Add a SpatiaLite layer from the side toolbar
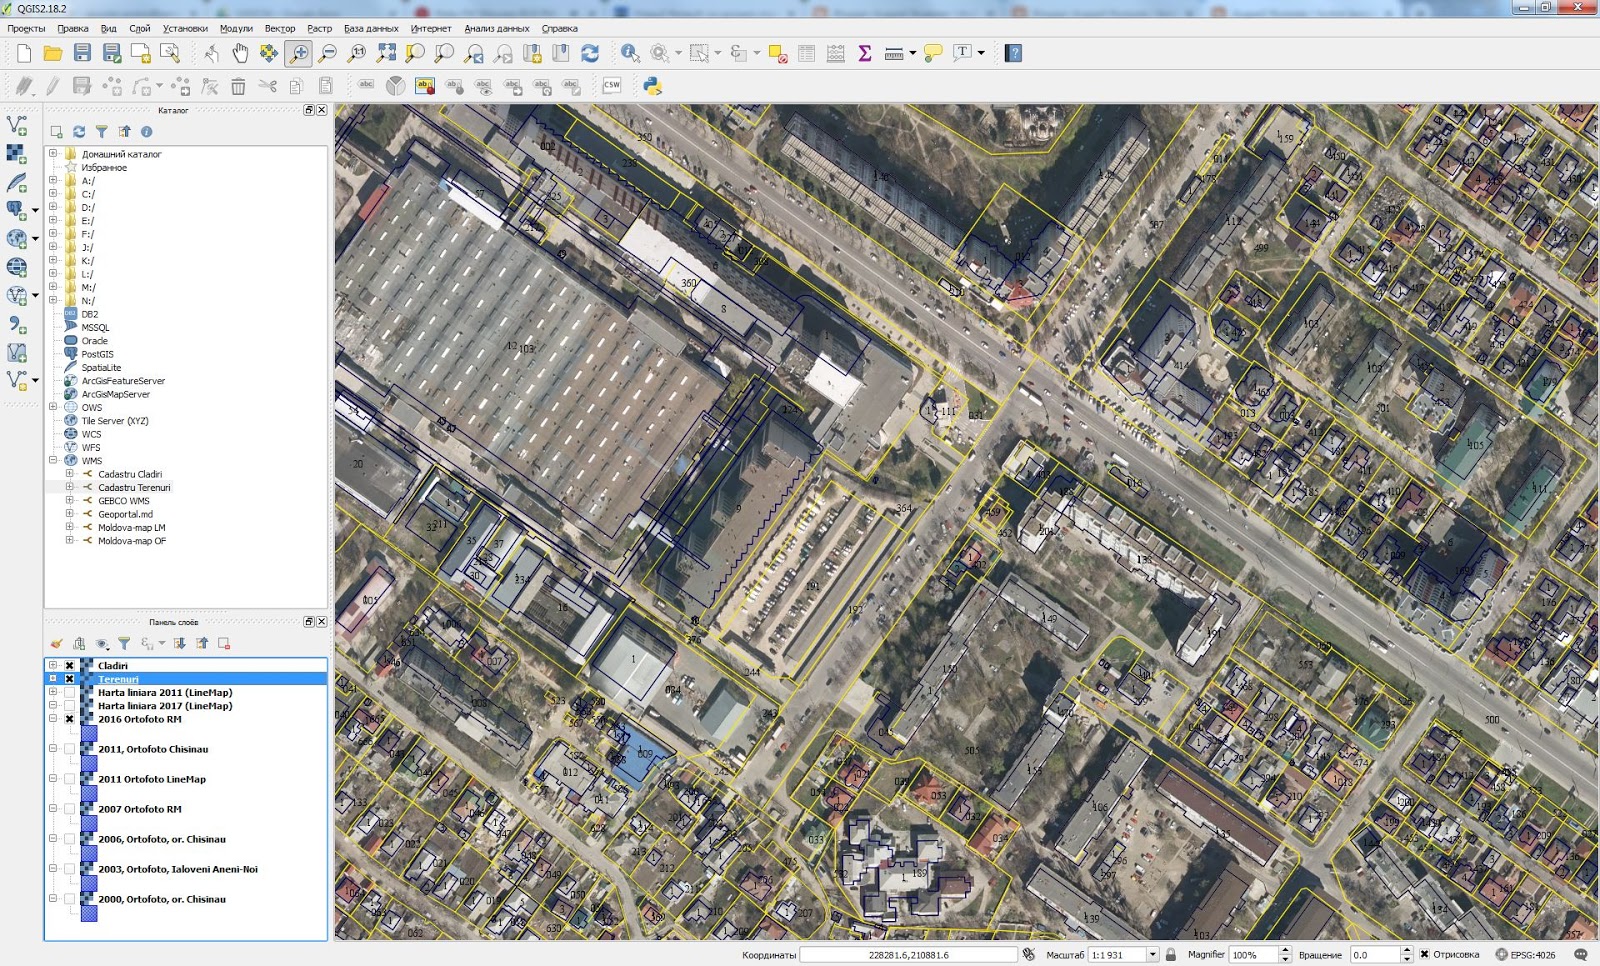This screenshot has height=966, width=1600. click(16, 182)
